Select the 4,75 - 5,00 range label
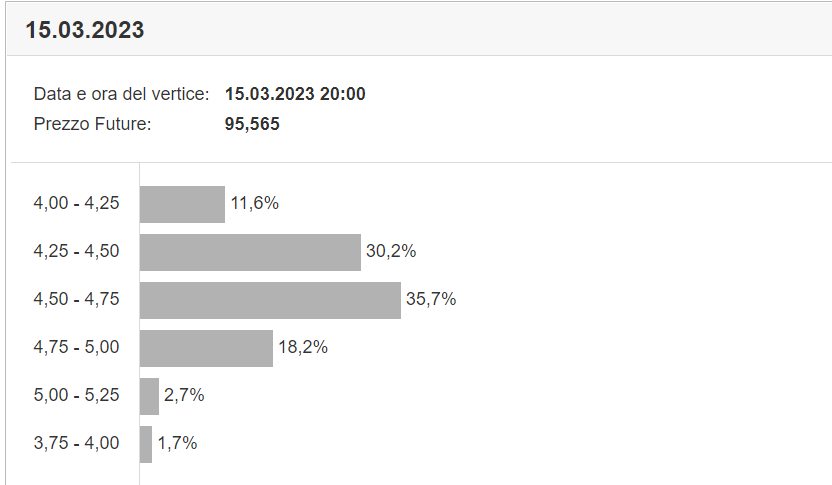Screen dimensions: 832x485 pyautogui.click(x=76, y=347)
